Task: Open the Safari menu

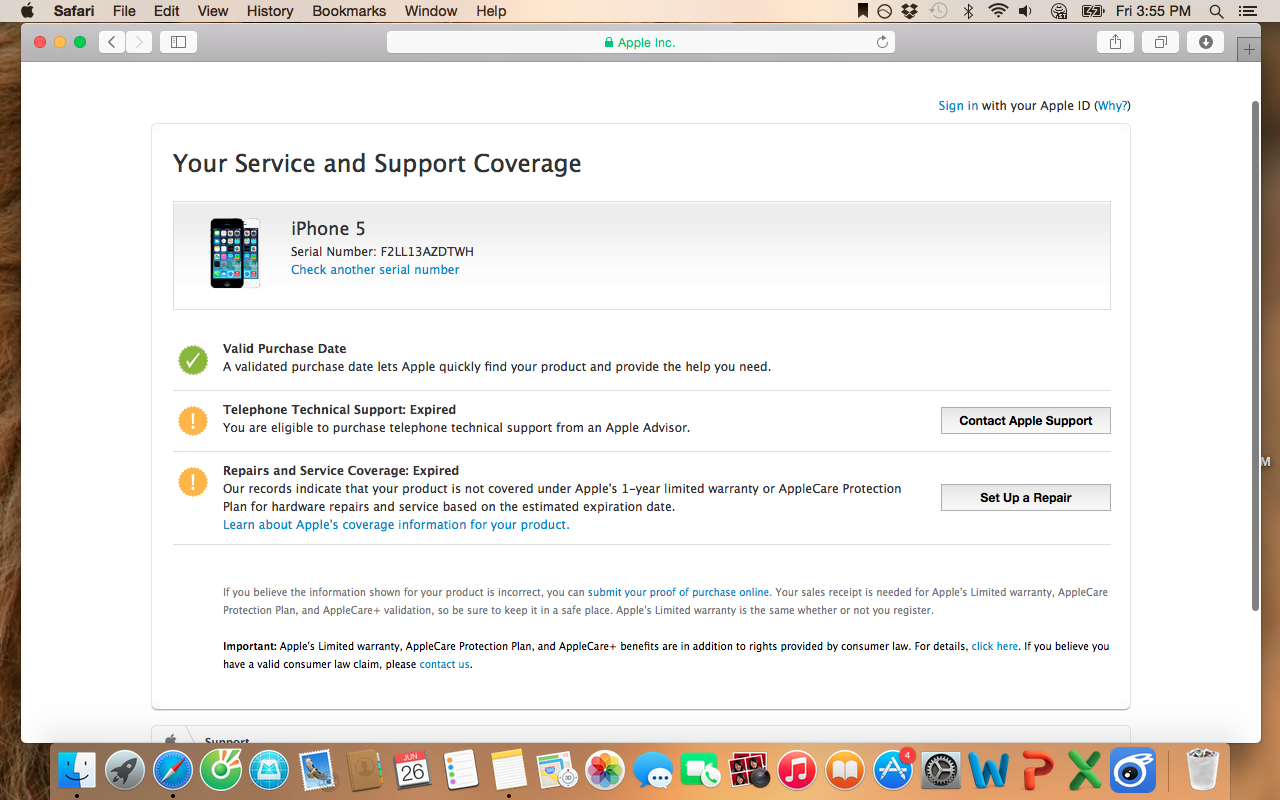Action: point(74,11)
